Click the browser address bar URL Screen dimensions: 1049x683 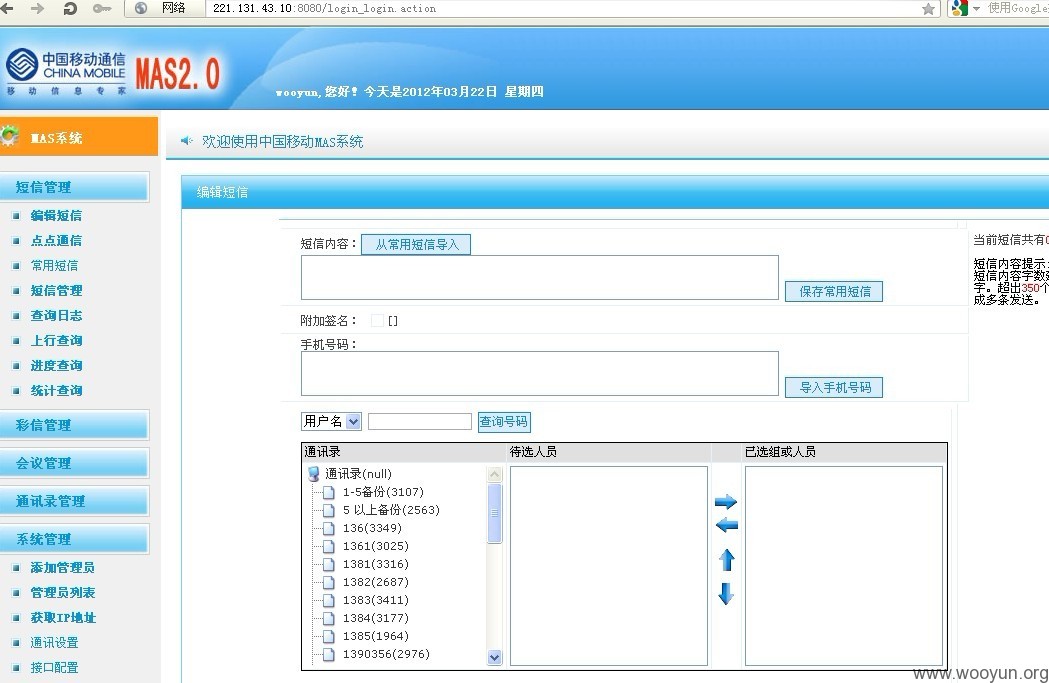click(x=324, y=9)
